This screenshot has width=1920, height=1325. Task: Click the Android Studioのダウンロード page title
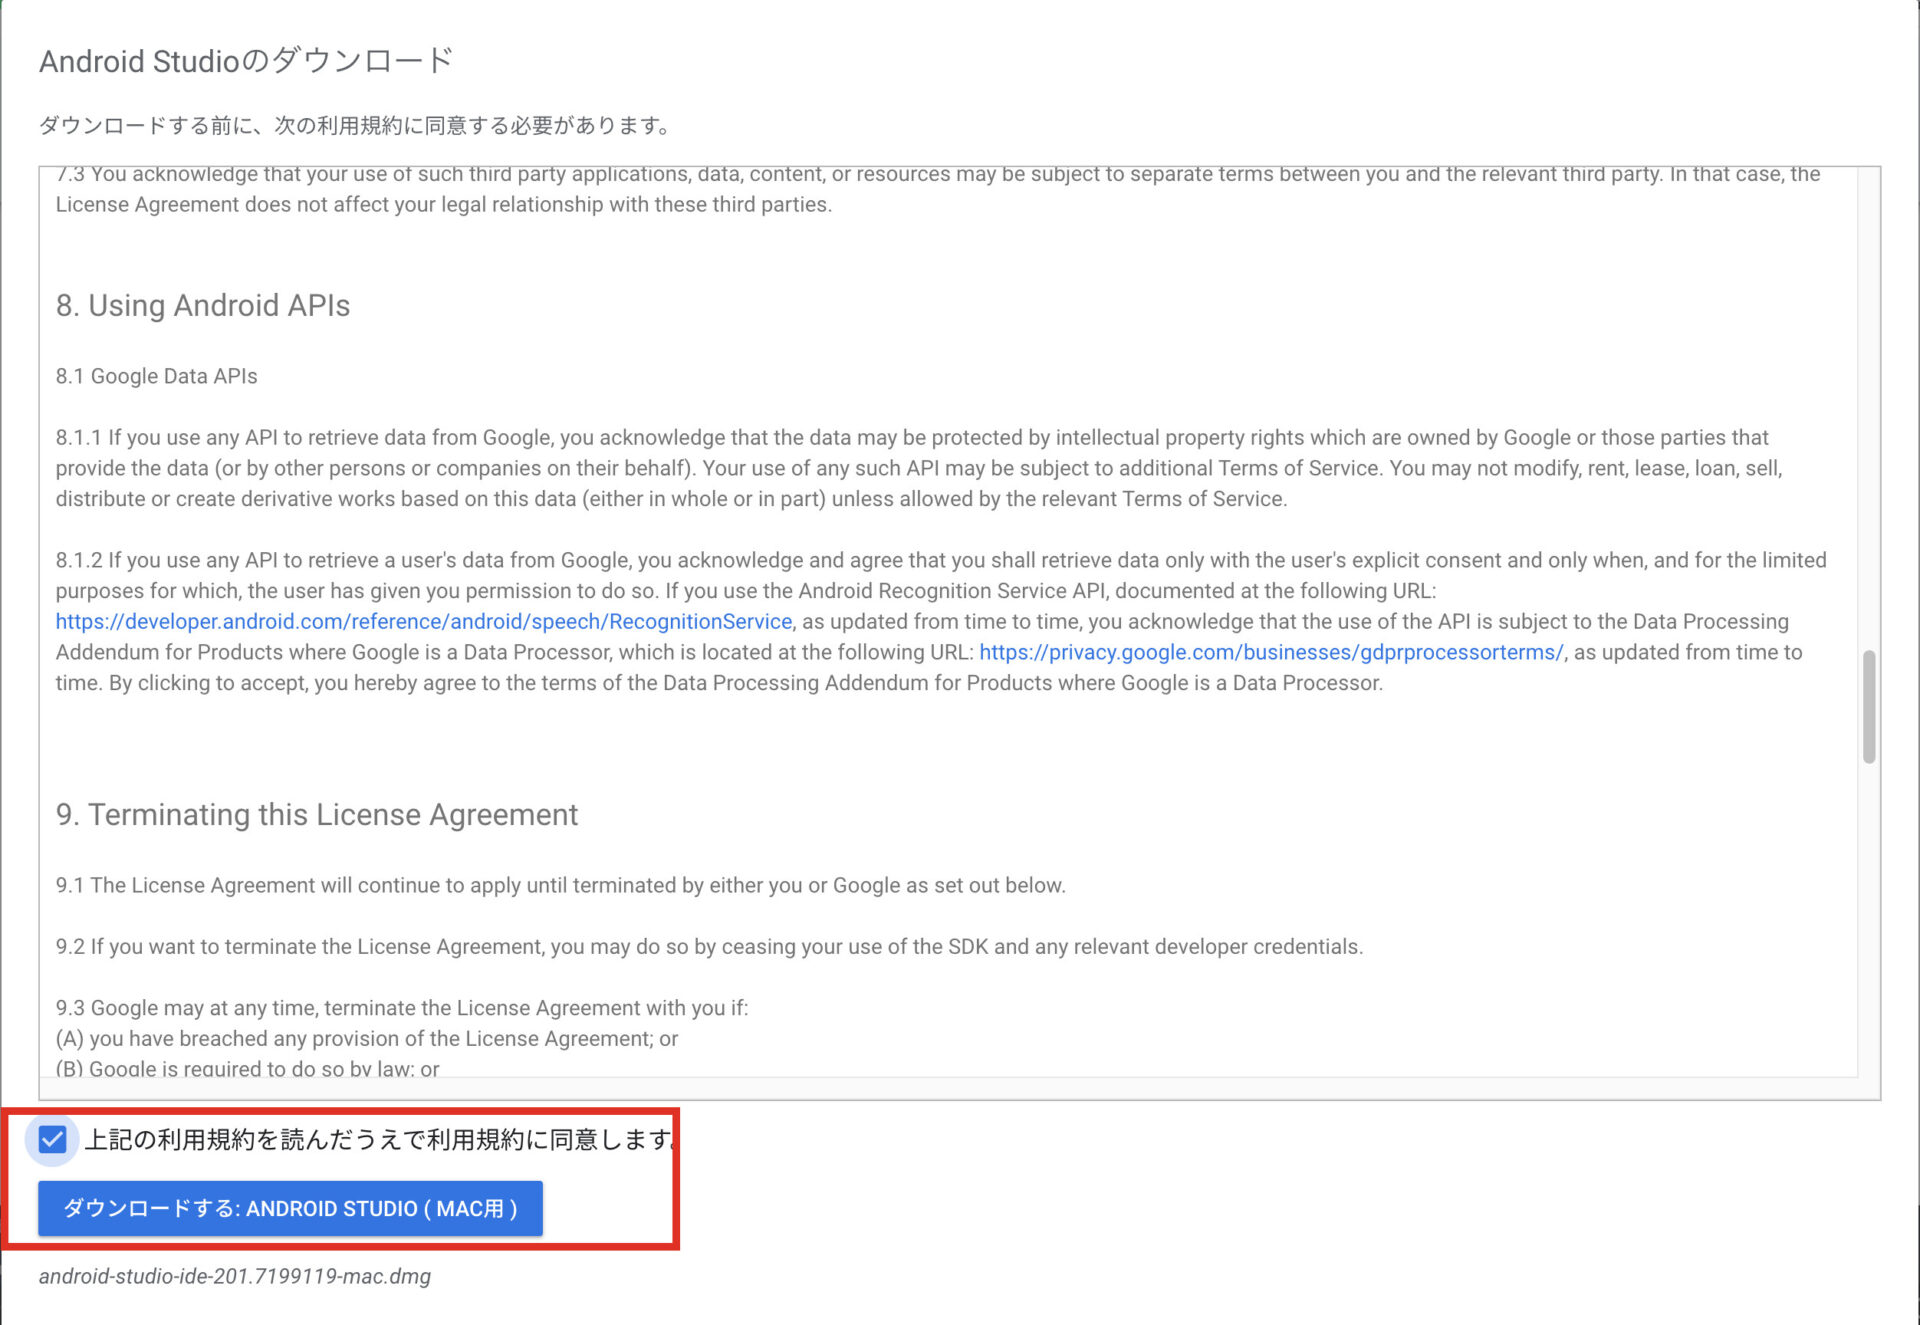coord(245,59)
